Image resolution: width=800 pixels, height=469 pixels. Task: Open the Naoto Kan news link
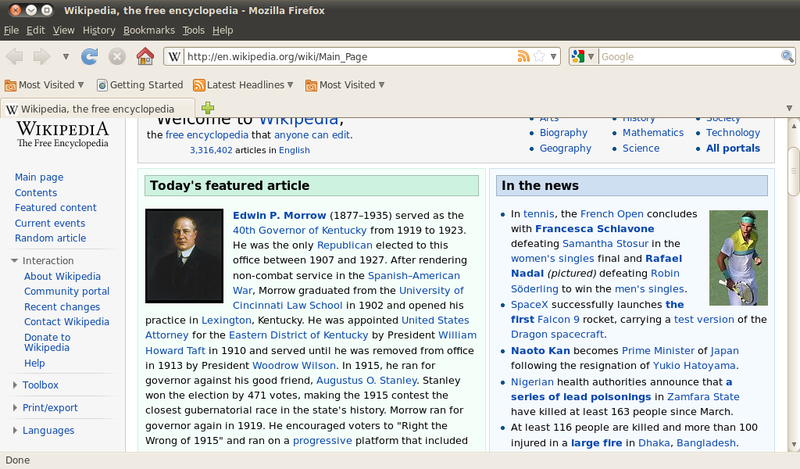tap(540, 351)
